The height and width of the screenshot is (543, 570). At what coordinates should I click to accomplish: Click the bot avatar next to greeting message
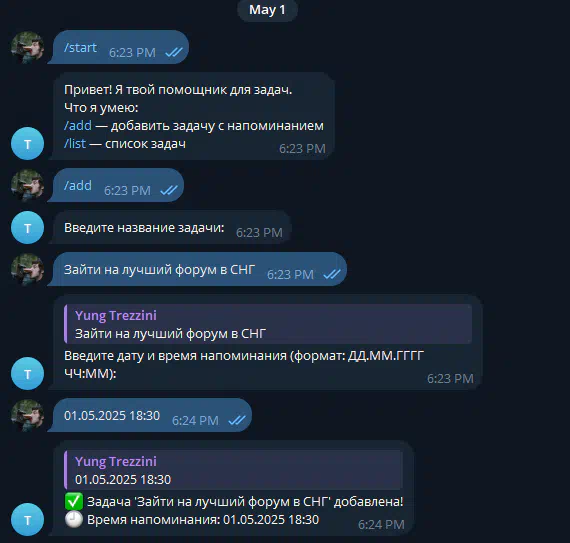[28, 144]
